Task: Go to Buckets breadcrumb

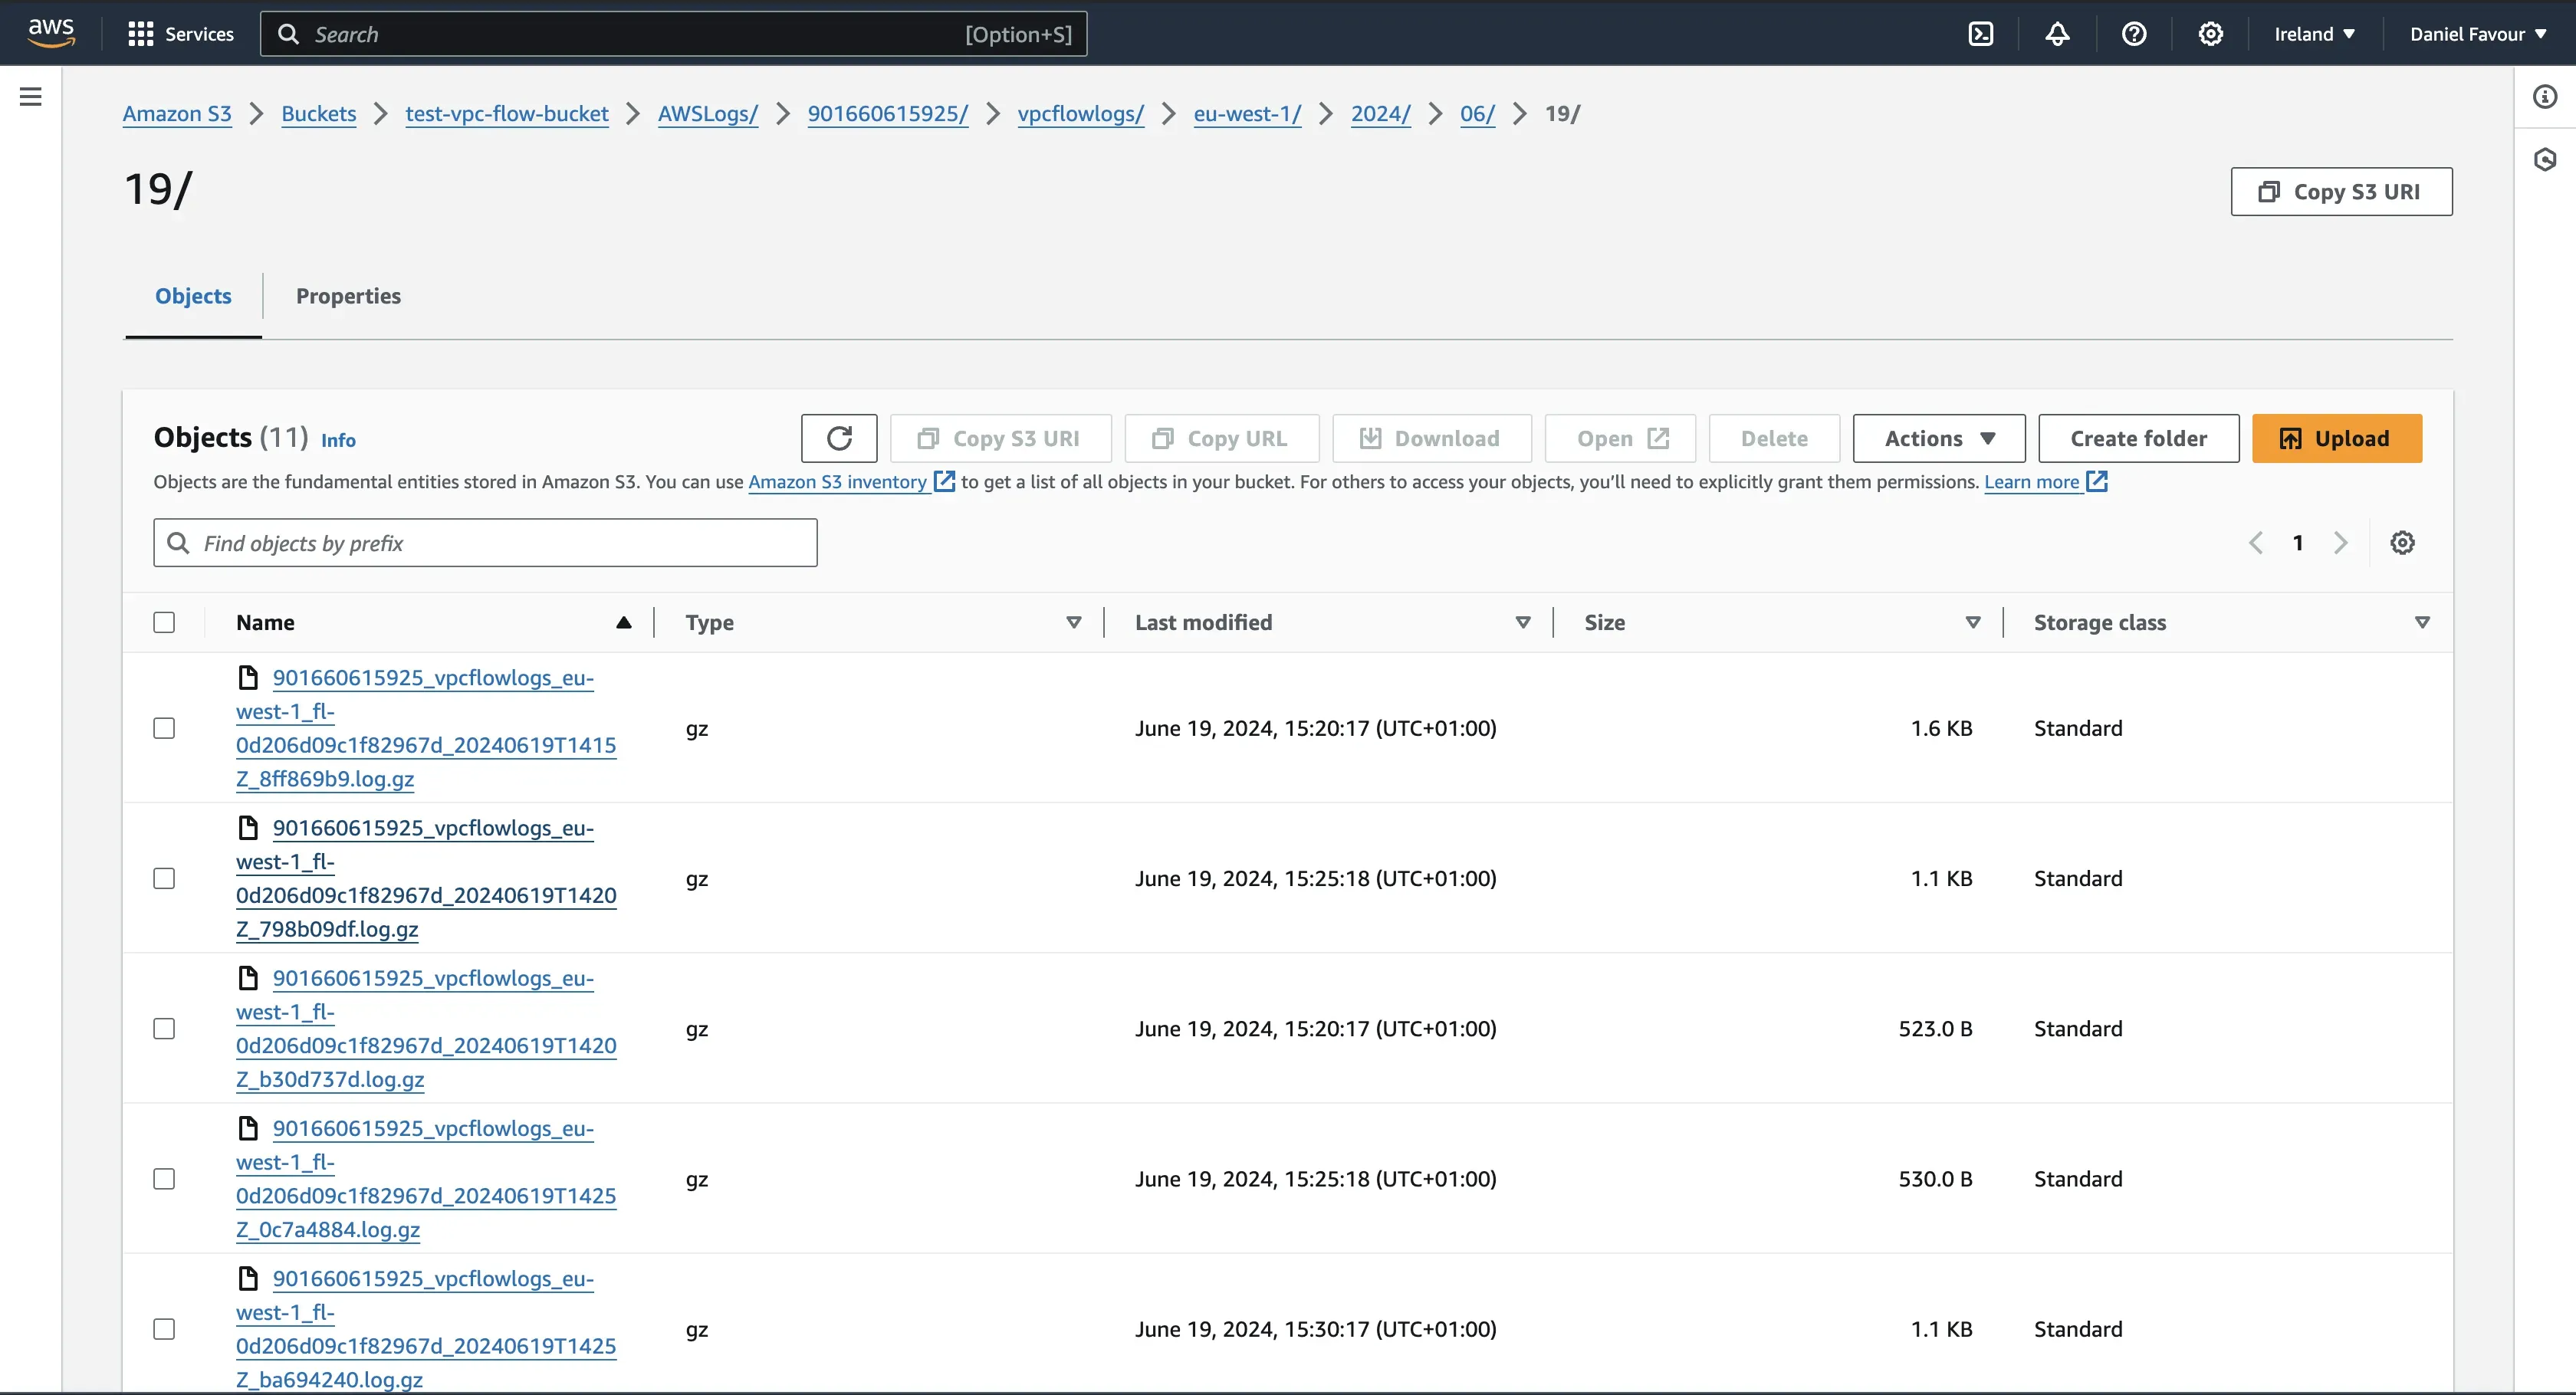Action: 318,113
